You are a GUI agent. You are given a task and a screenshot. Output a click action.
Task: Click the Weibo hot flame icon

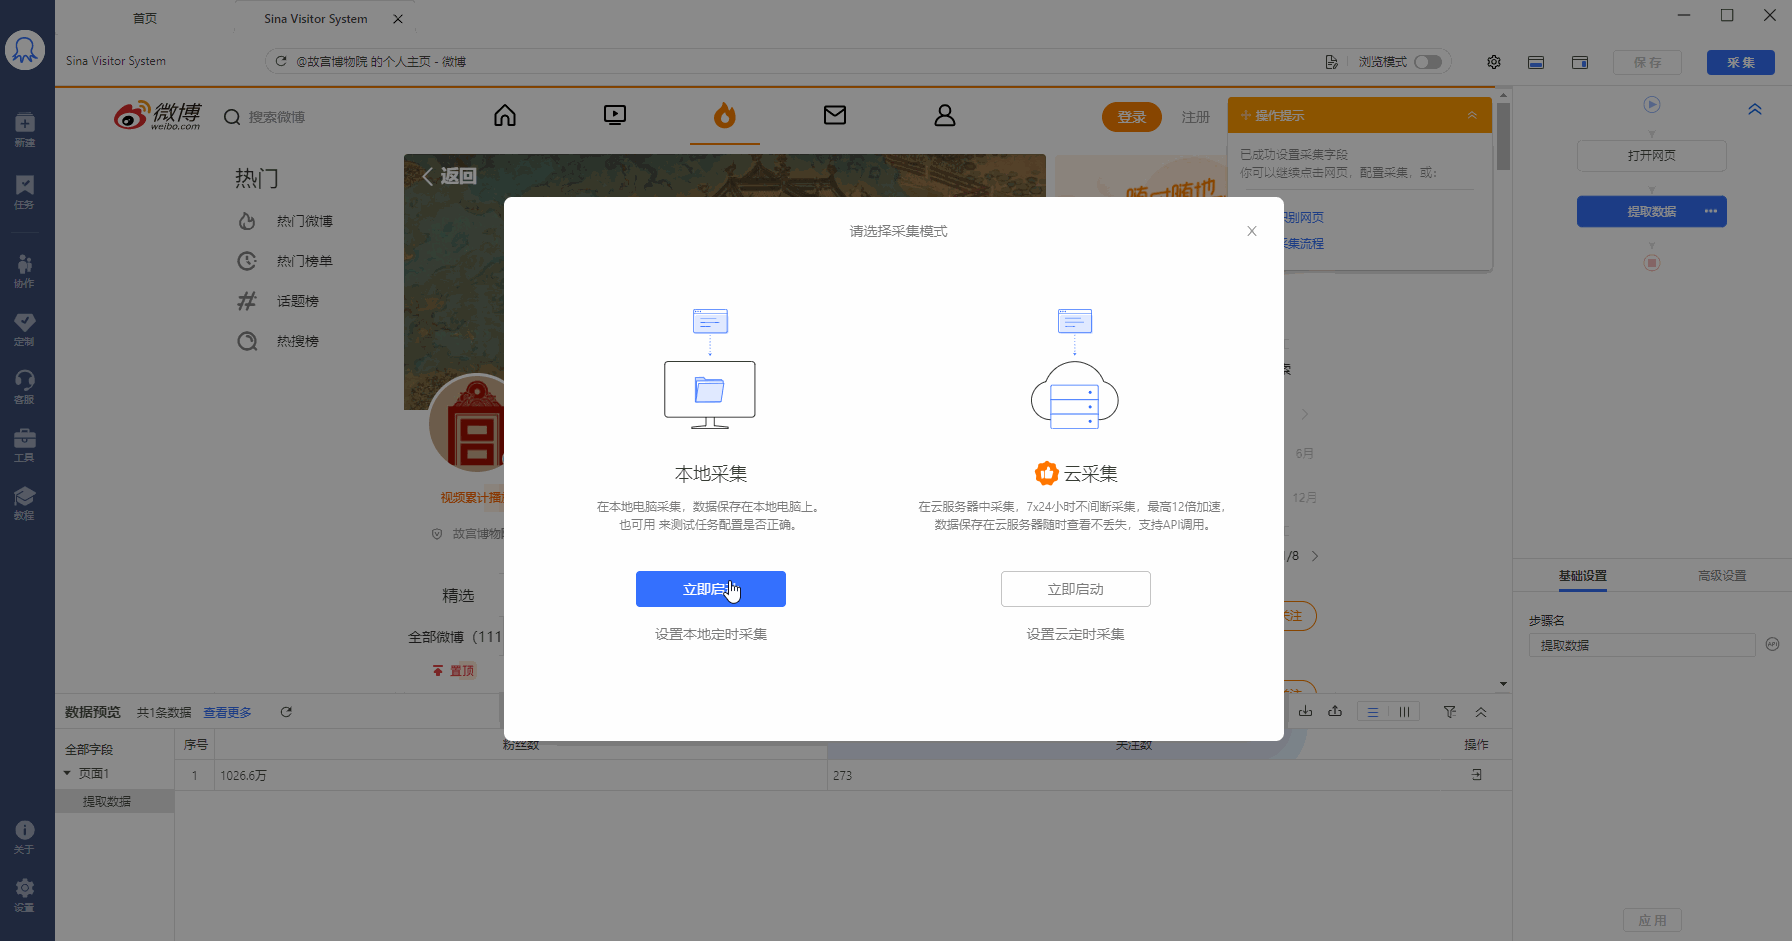[725, 116]
